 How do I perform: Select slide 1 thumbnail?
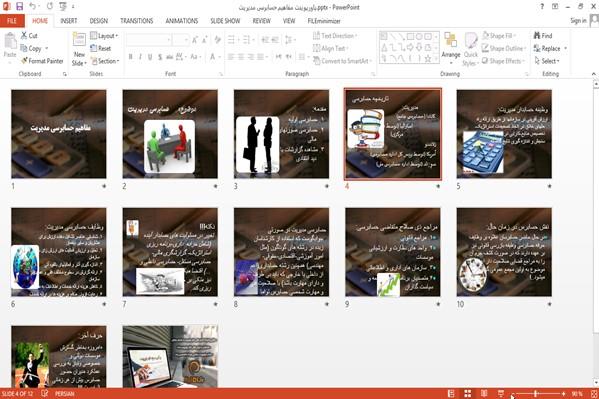[59, 134]
